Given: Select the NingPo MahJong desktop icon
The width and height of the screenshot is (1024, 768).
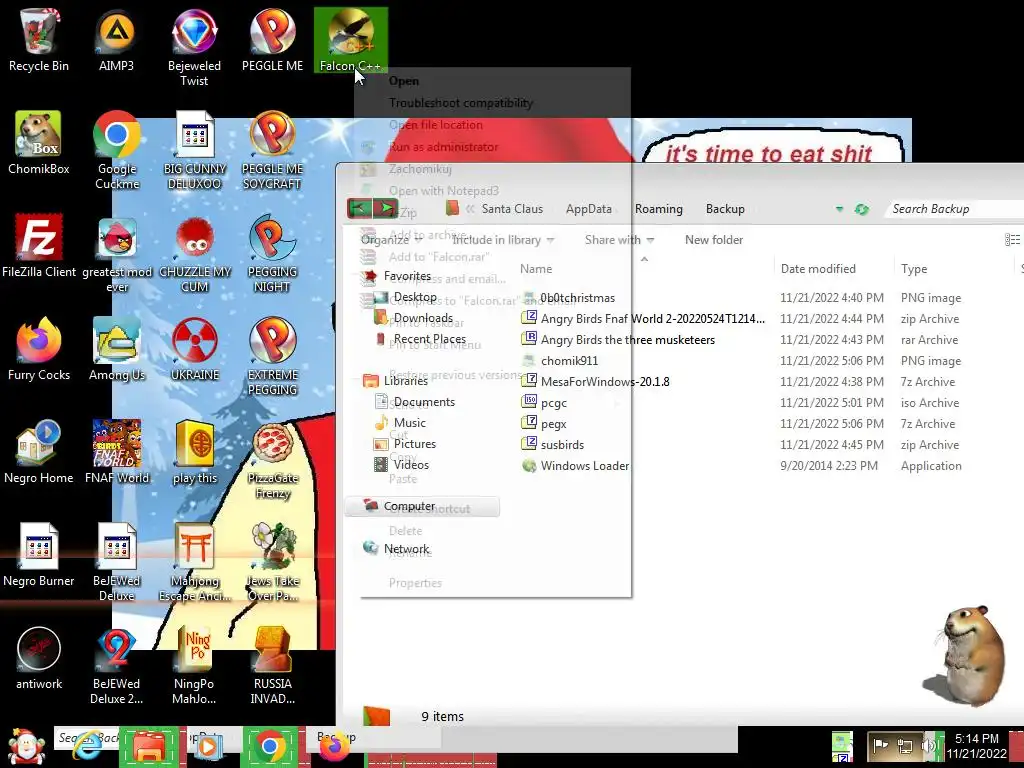Looking at the screenshot, I should pyautogui.click(x=194, y=665).
